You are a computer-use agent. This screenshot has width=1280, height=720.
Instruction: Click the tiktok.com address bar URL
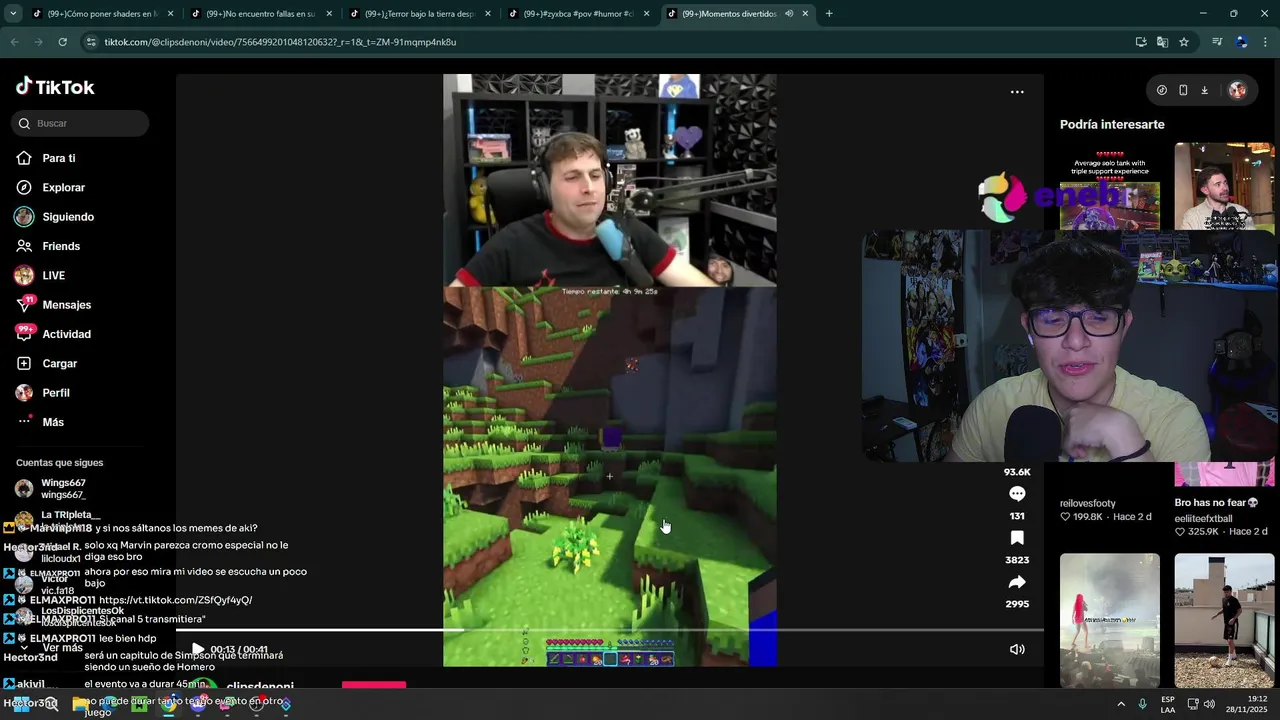(x=280, y=42)
